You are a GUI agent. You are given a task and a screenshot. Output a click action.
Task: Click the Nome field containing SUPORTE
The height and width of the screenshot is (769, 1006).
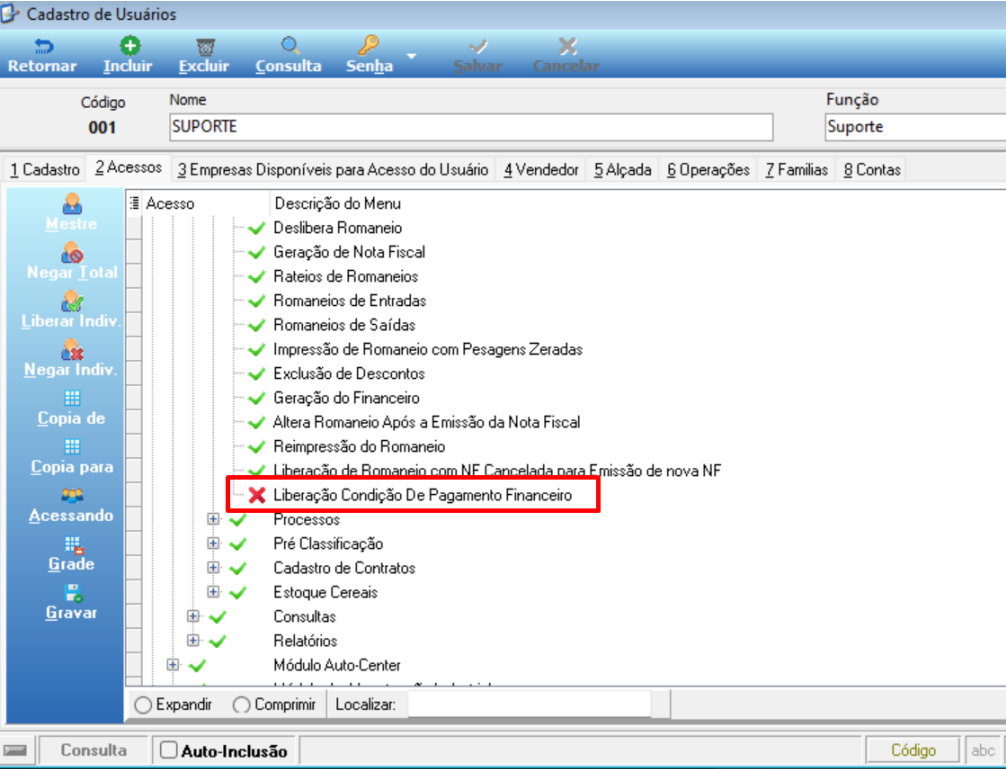(x=471, y=127)
